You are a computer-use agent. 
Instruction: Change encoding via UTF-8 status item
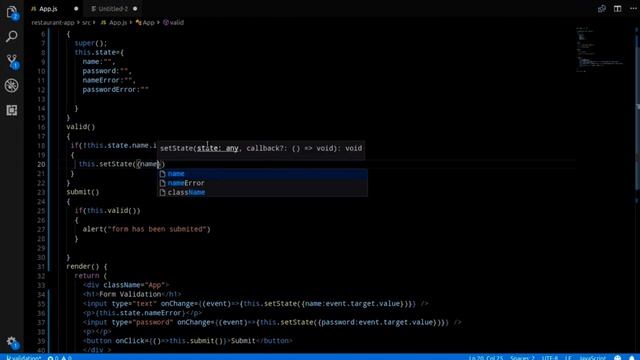coord(550,357)
